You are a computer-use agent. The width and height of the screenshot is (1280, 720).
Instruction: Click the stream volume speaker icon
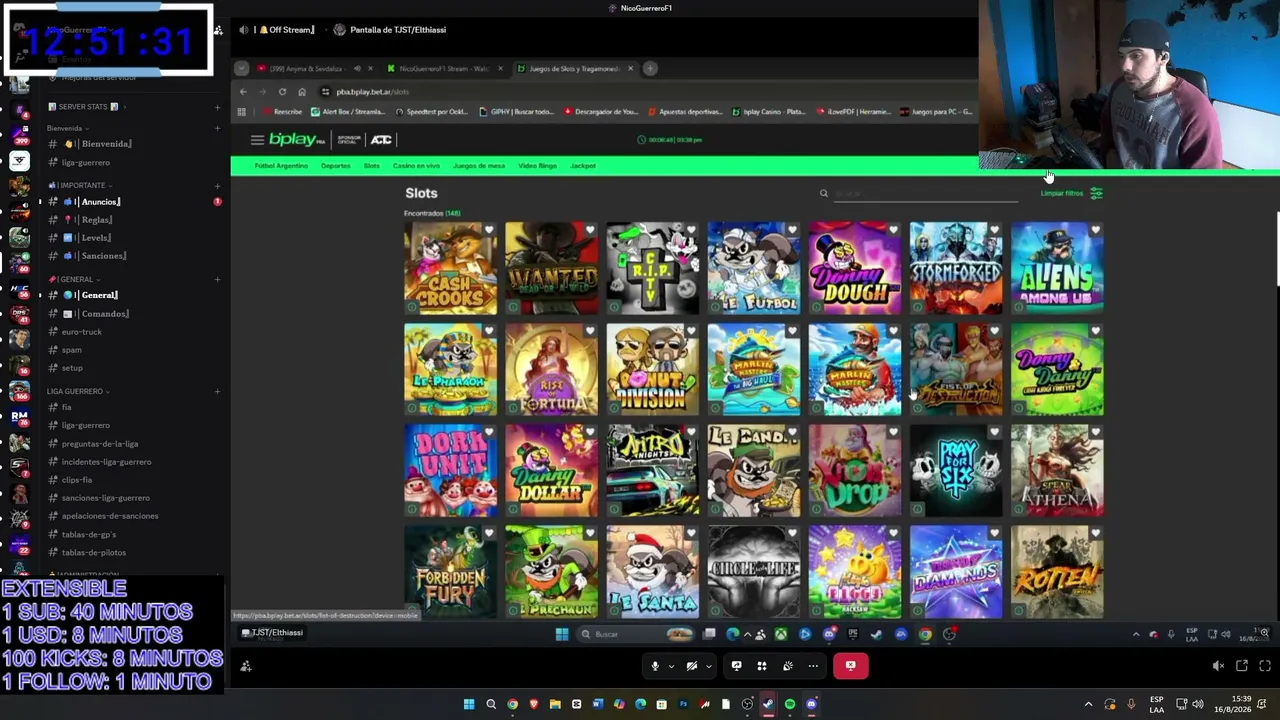point(1218,666)
